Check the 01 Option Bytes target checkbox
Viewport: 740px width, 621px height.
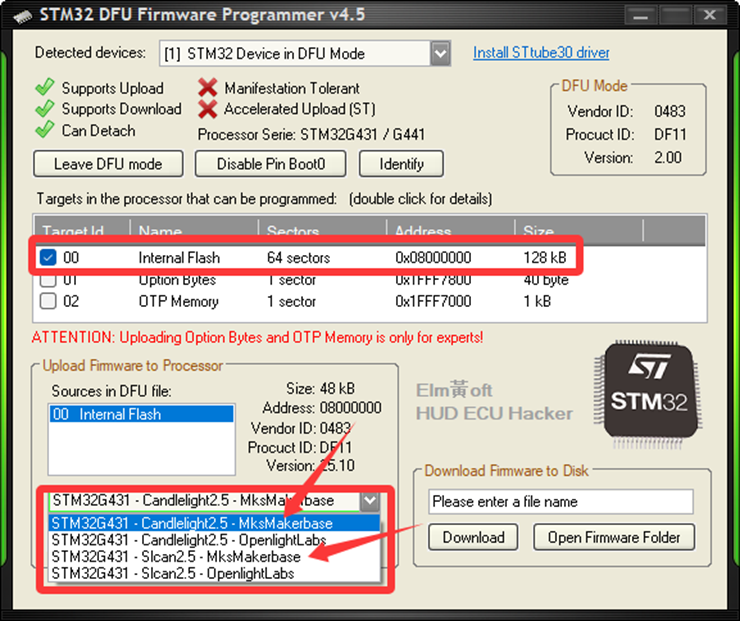[48, 280]
